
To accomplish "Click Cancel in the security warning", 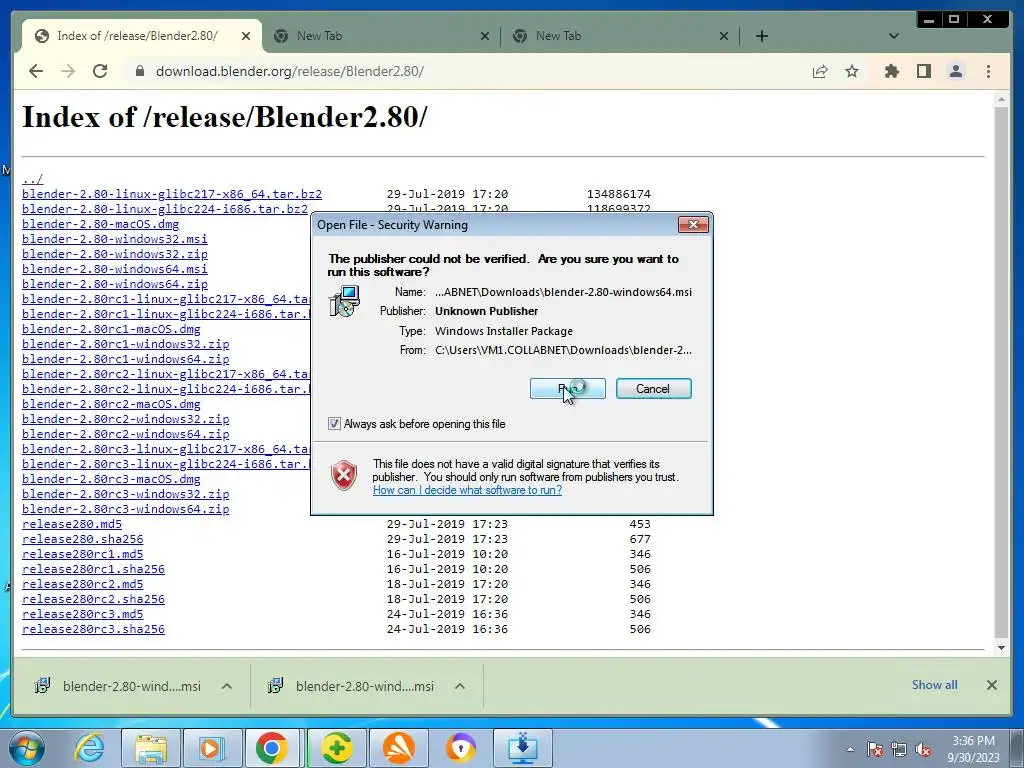I will [x=653, y=389].
